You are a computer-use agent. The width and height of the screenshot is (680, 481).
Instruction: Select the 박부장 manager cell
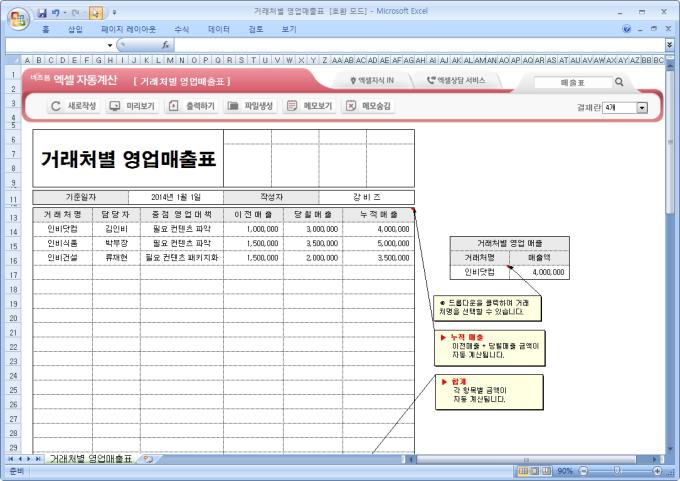tap(116, 243)
